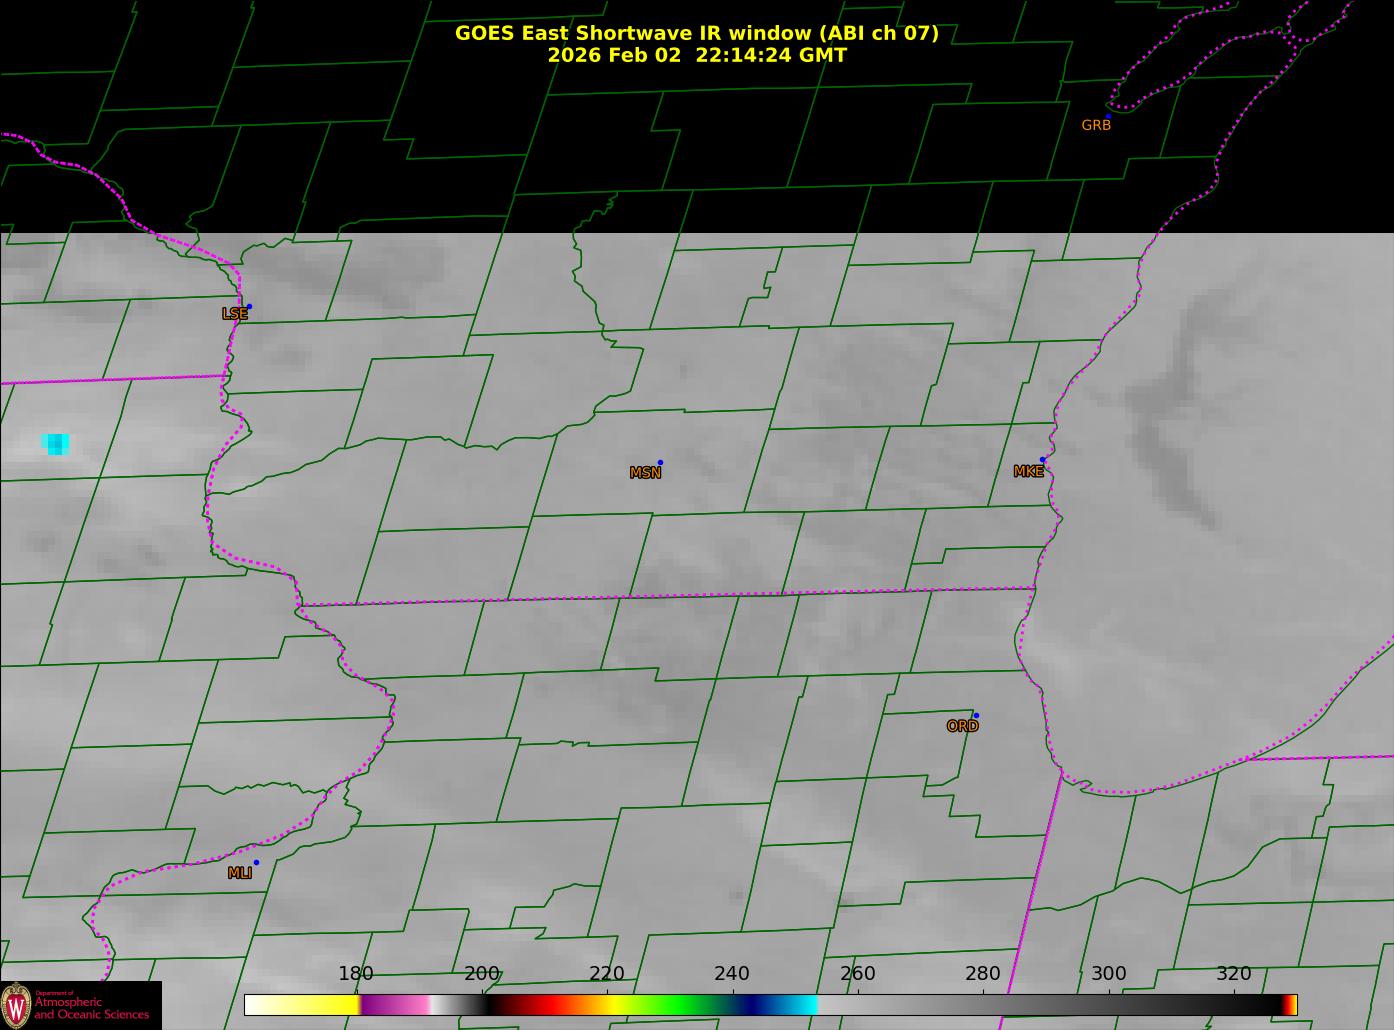Click the dark streak over Lake Michigan
This screenshot has height=1030, width=1394.
pyautogui.click(x=1165, y=430)
